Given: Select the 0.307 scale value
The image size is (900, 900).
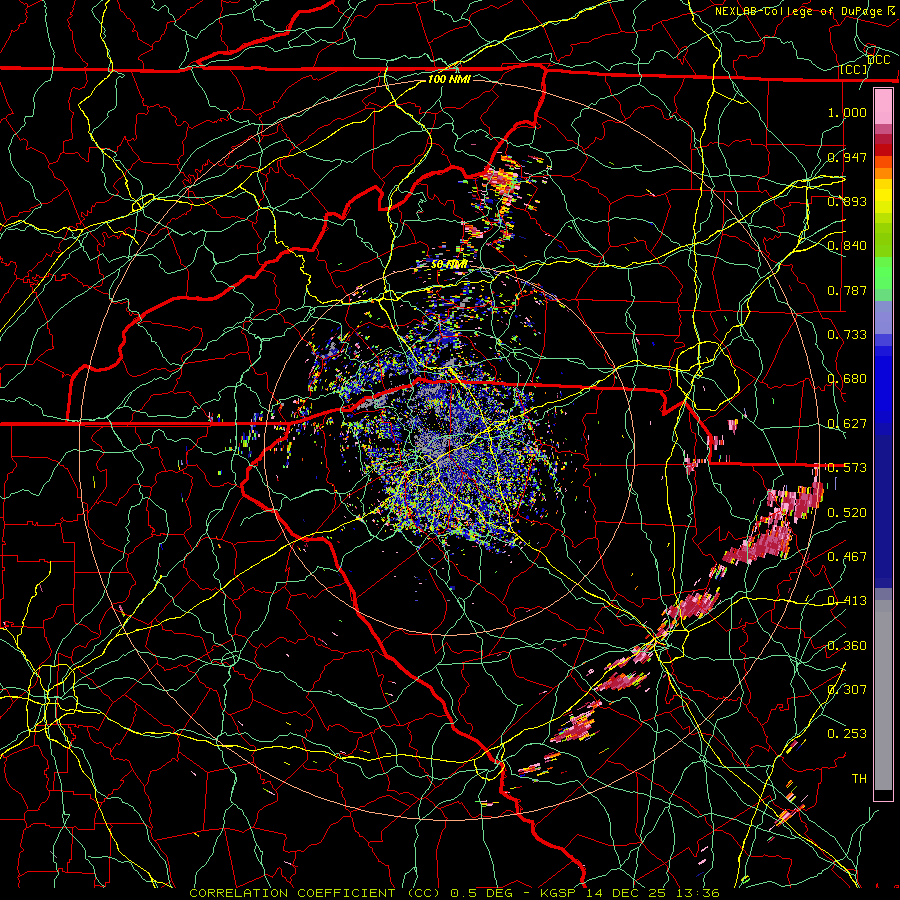Looking at the screenshot, I should 847,689.
